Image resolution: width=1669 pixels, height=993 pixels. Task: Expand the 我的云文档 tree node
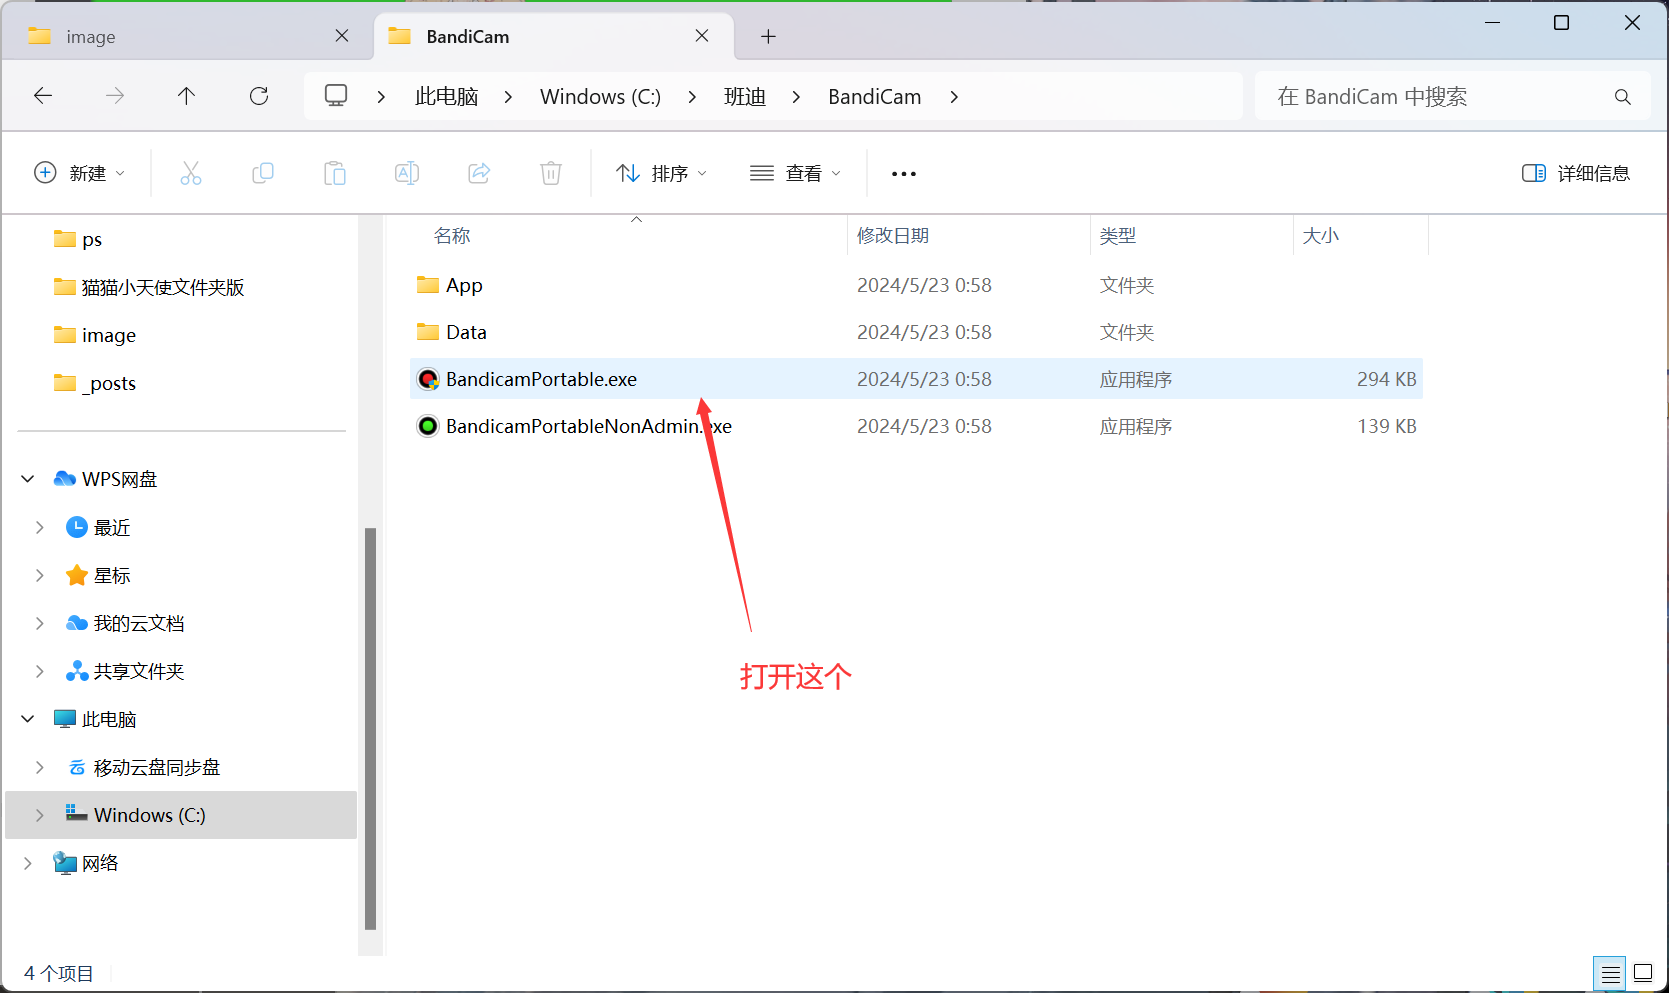tap(39, 623)
